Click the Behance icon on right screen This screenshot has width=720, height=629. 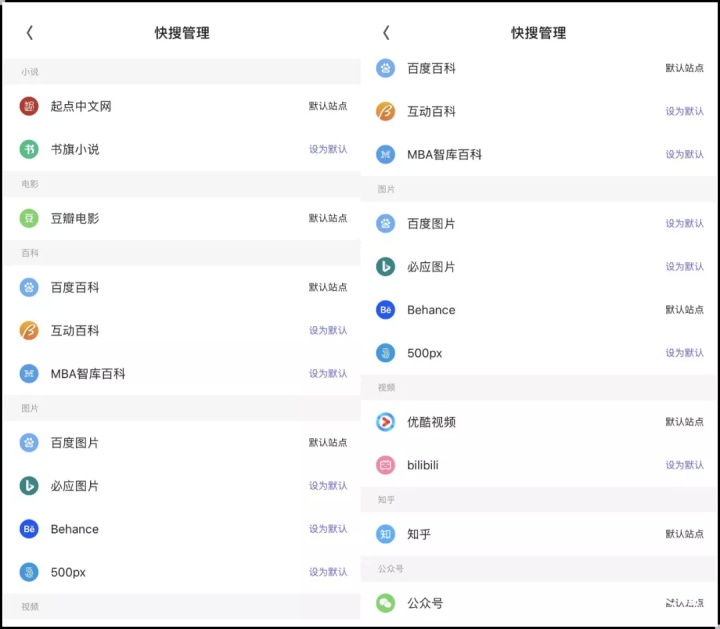(386, 310)
